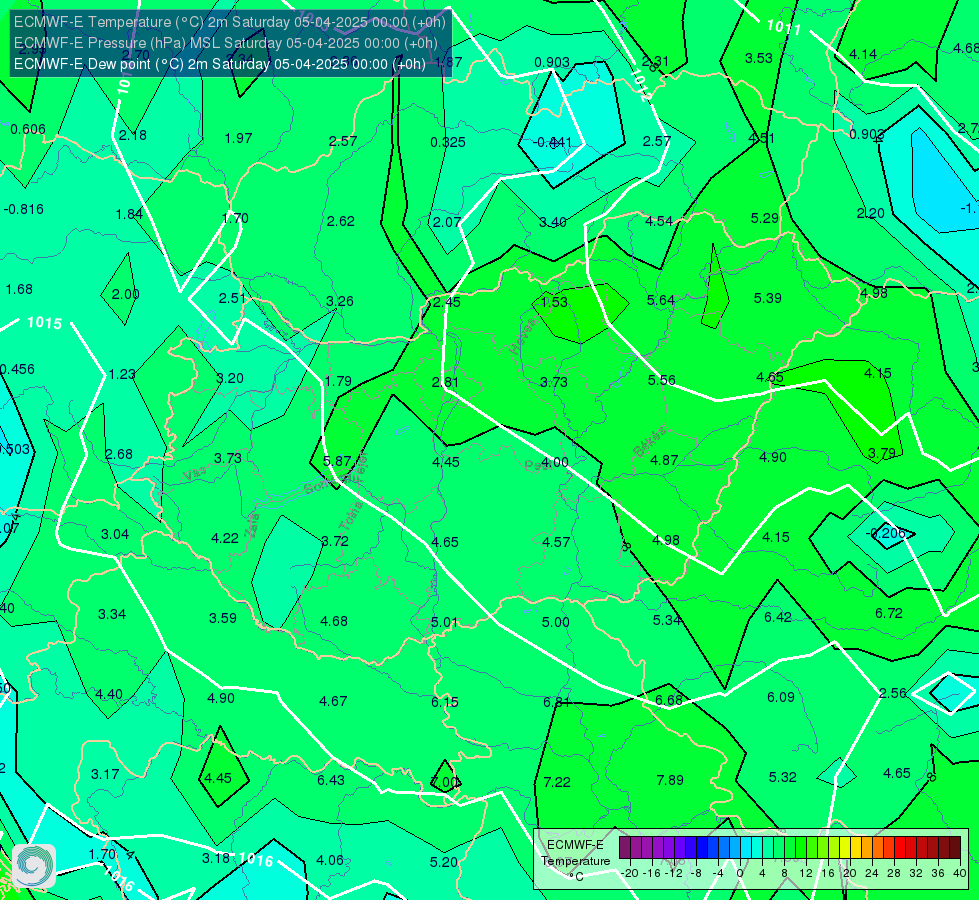The image size is (979, 900).
Task: Click the dew point value 5.87
Action: tap(337, 461)
